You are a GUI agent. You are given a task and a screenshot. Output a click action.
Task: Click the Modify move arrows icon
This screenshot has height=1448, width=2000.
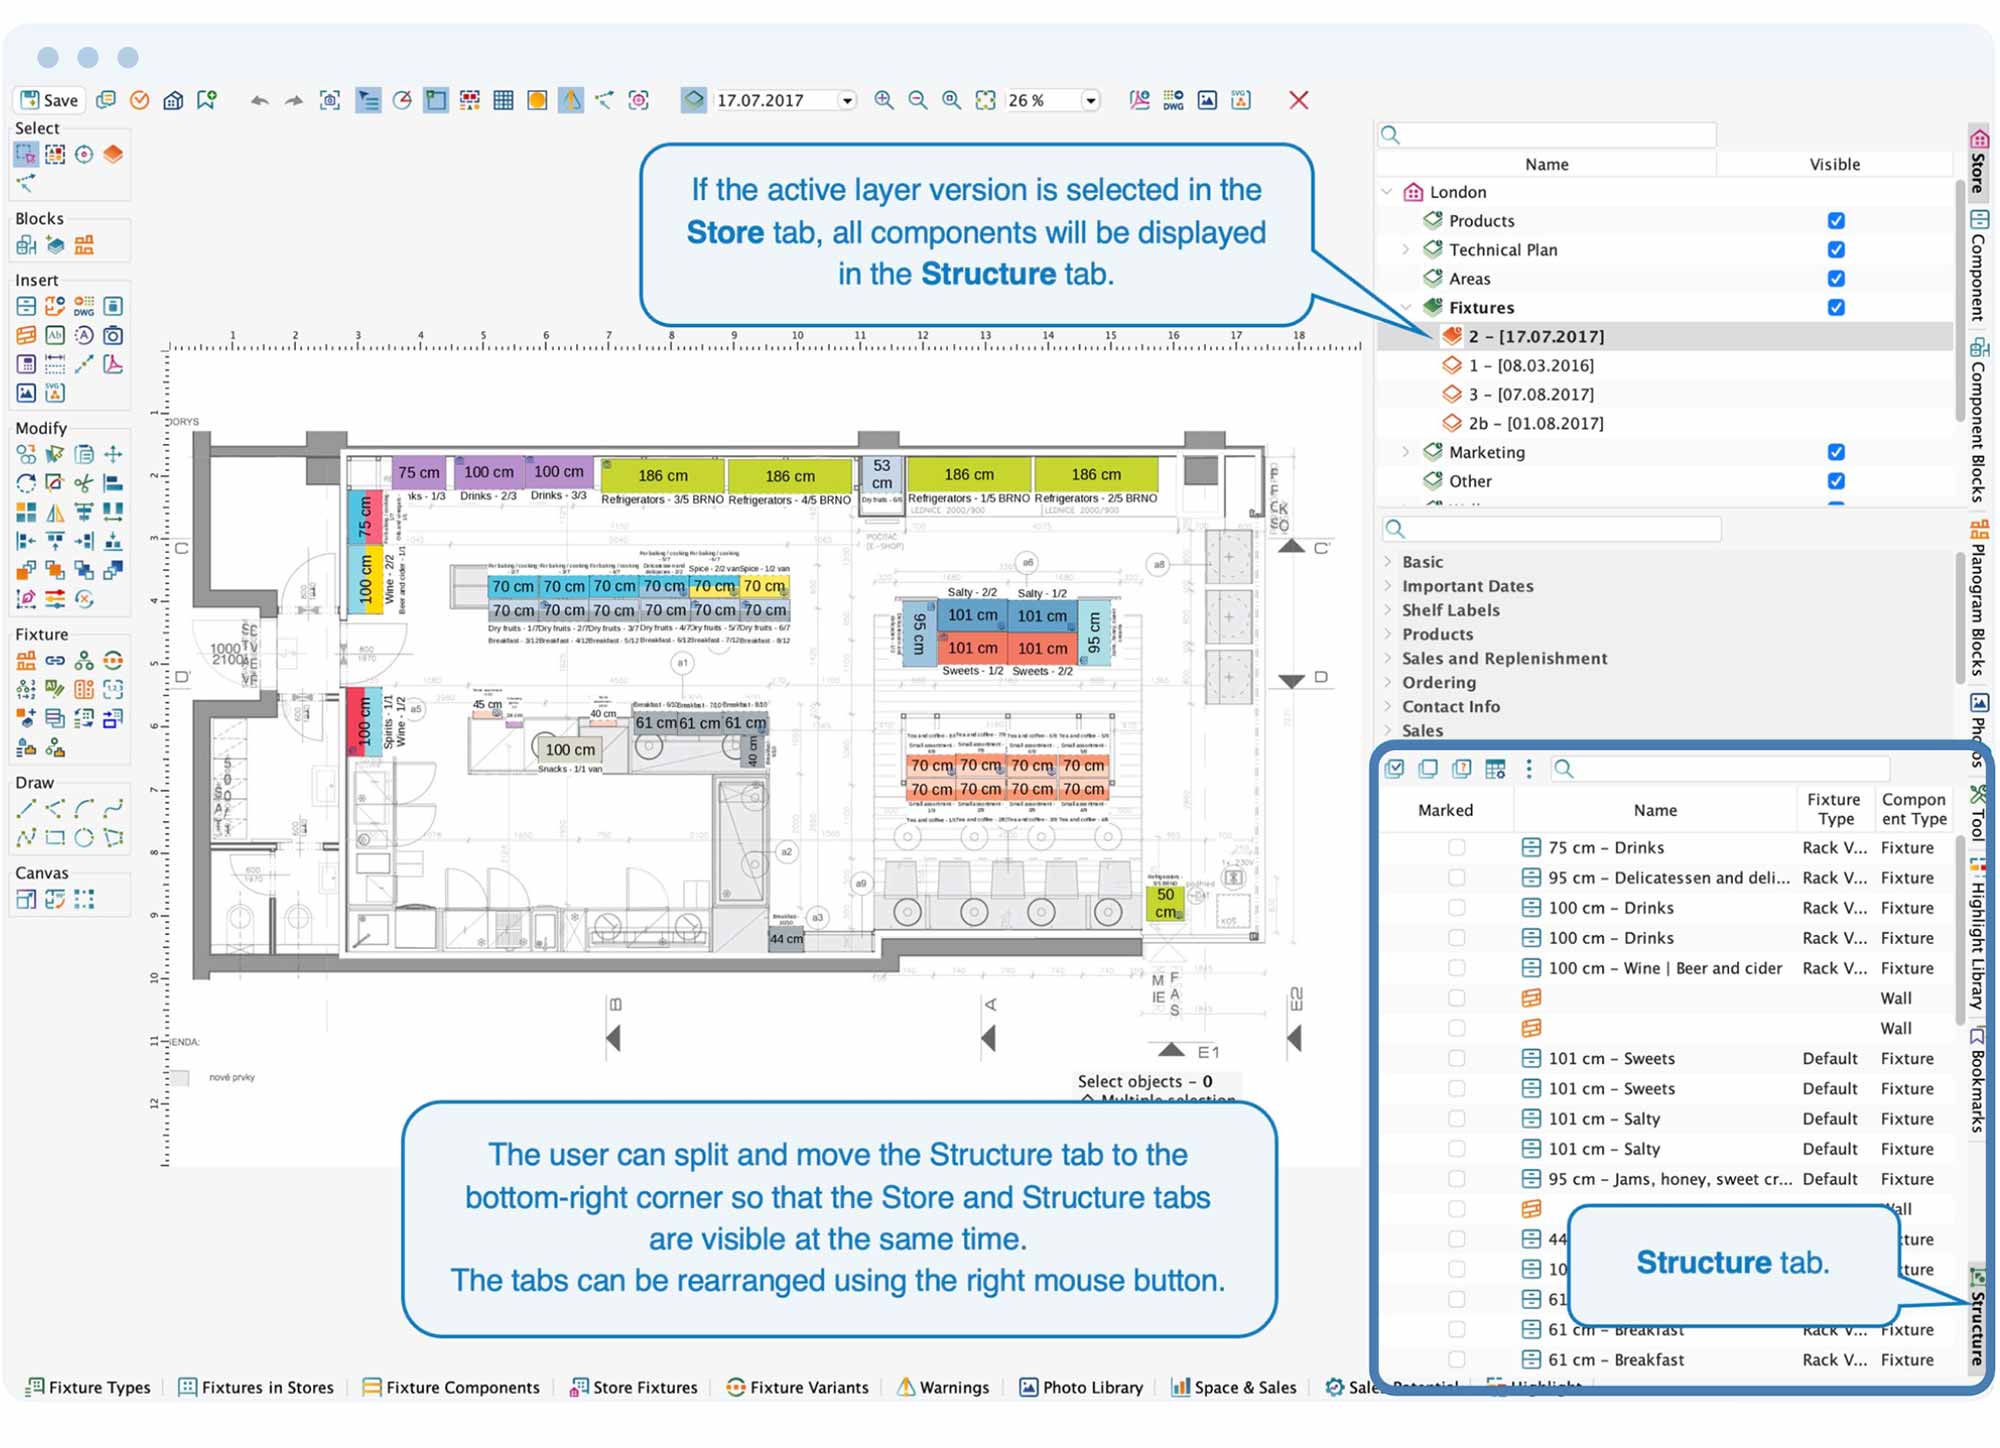(113, 454)
